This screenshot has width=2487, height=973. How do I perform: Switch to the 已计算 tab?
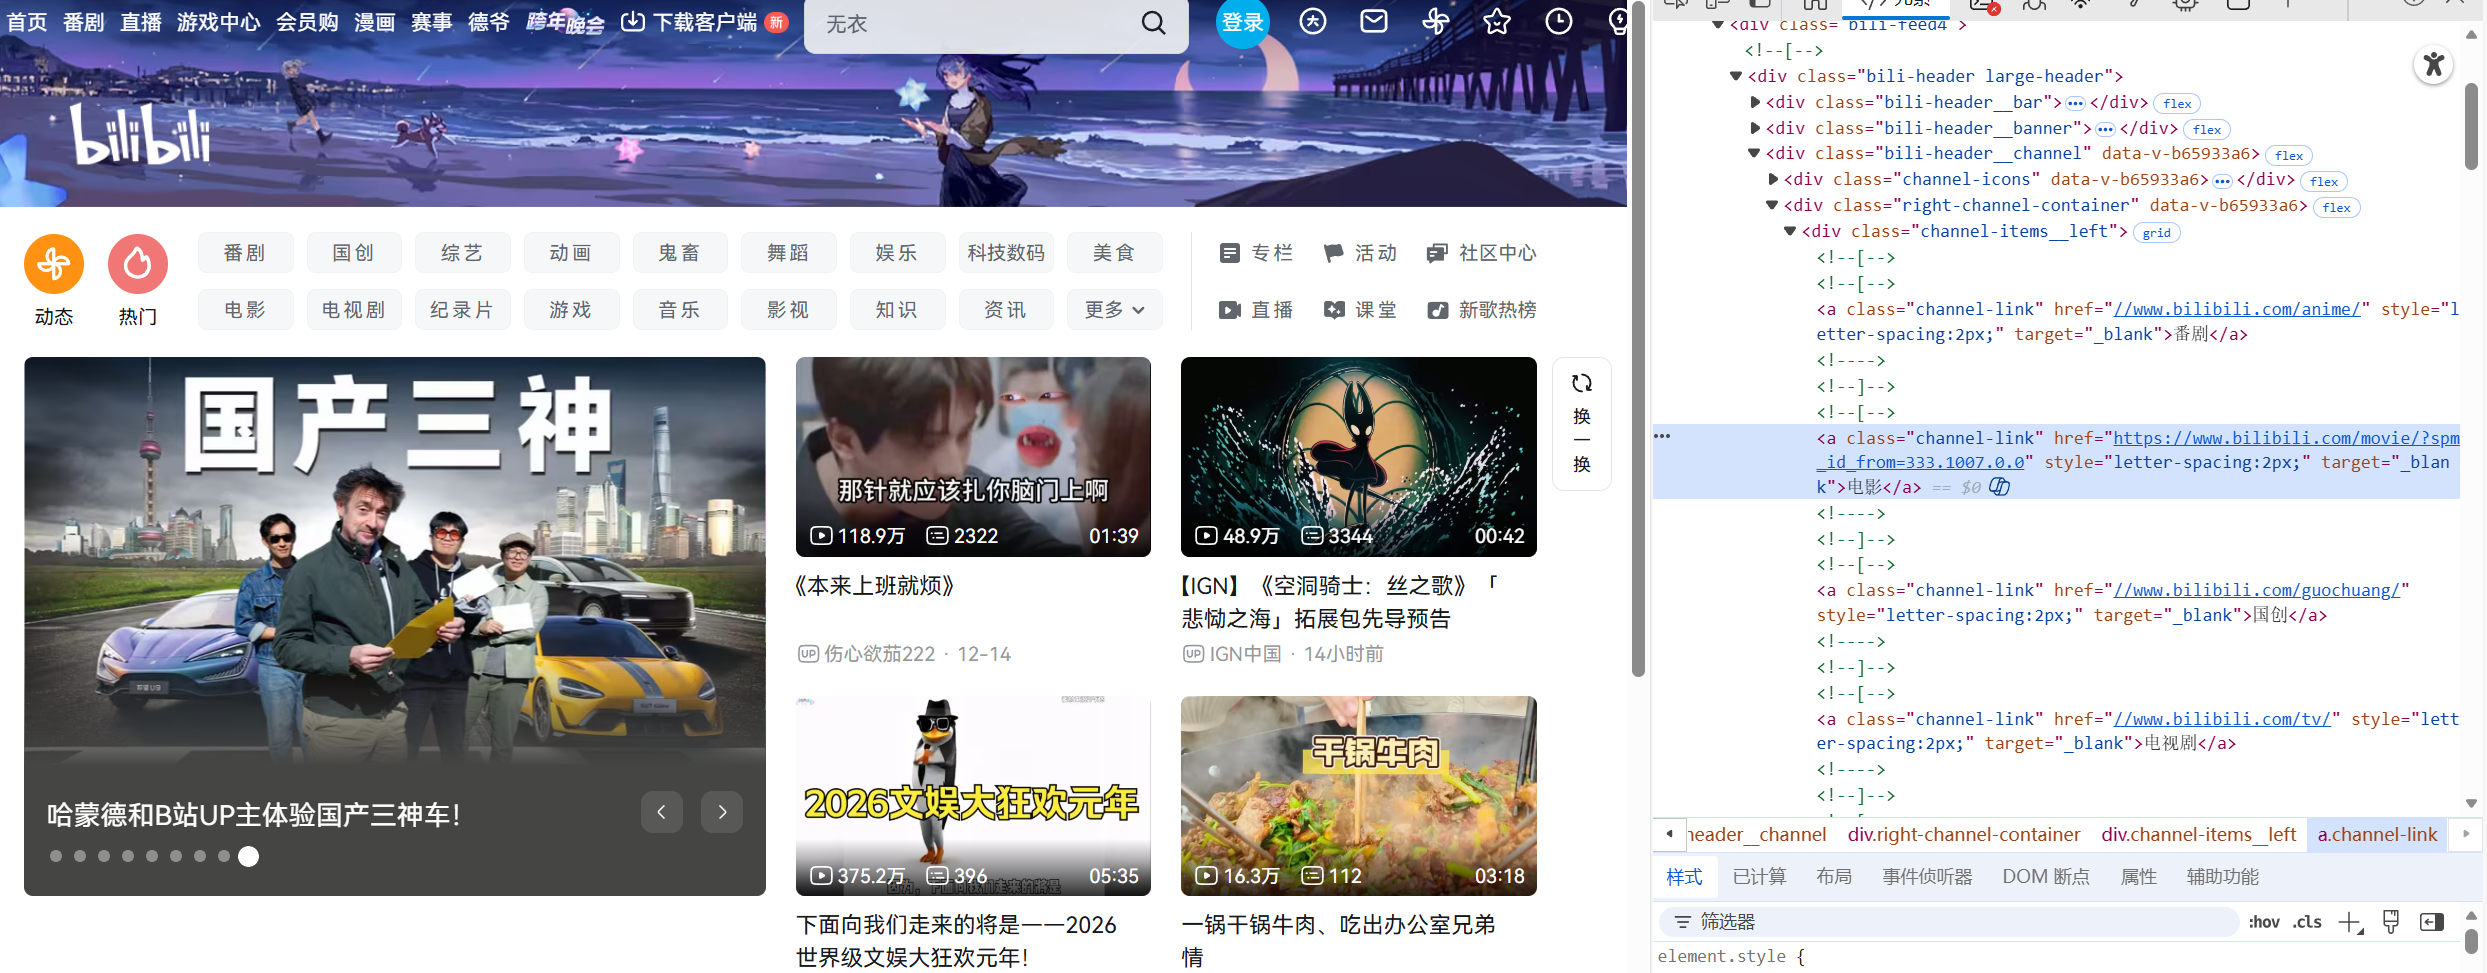coord(1759,877)
